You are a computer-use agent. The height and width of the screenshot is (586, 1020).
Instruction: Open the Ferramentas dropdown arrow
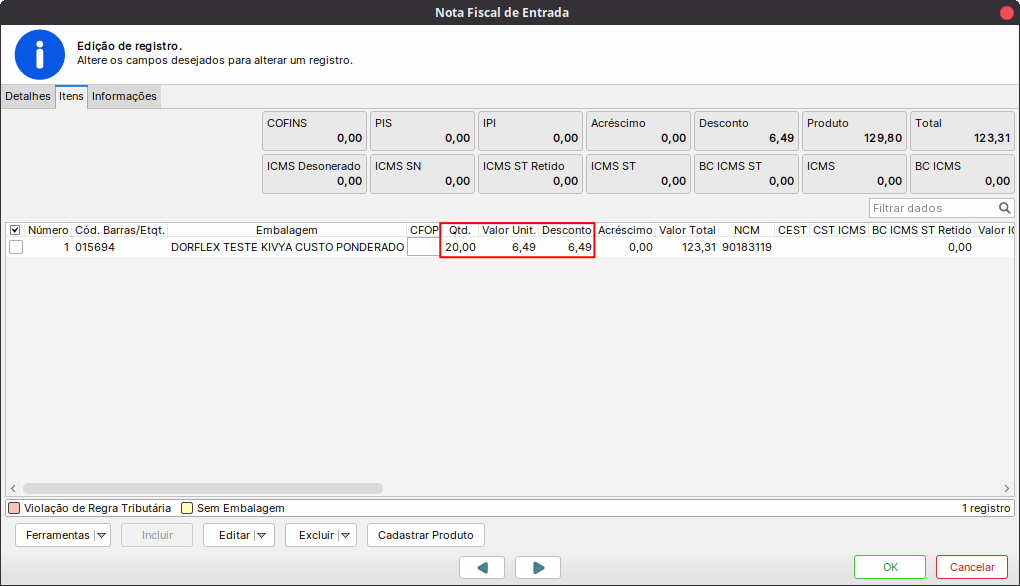point(101,535)
